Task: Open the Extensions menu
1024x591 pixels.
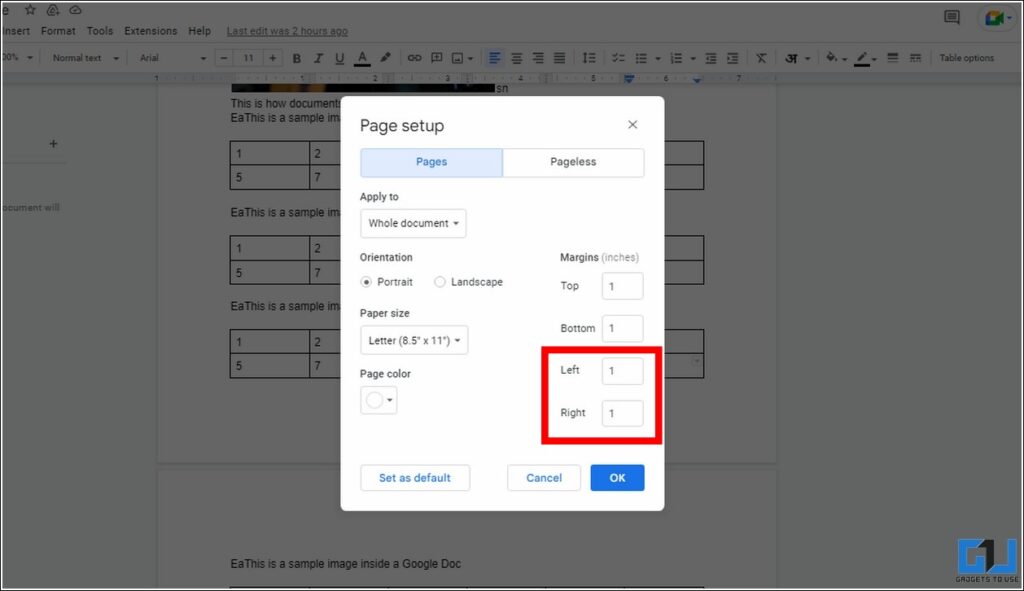Action: click(x=151, y=31)
